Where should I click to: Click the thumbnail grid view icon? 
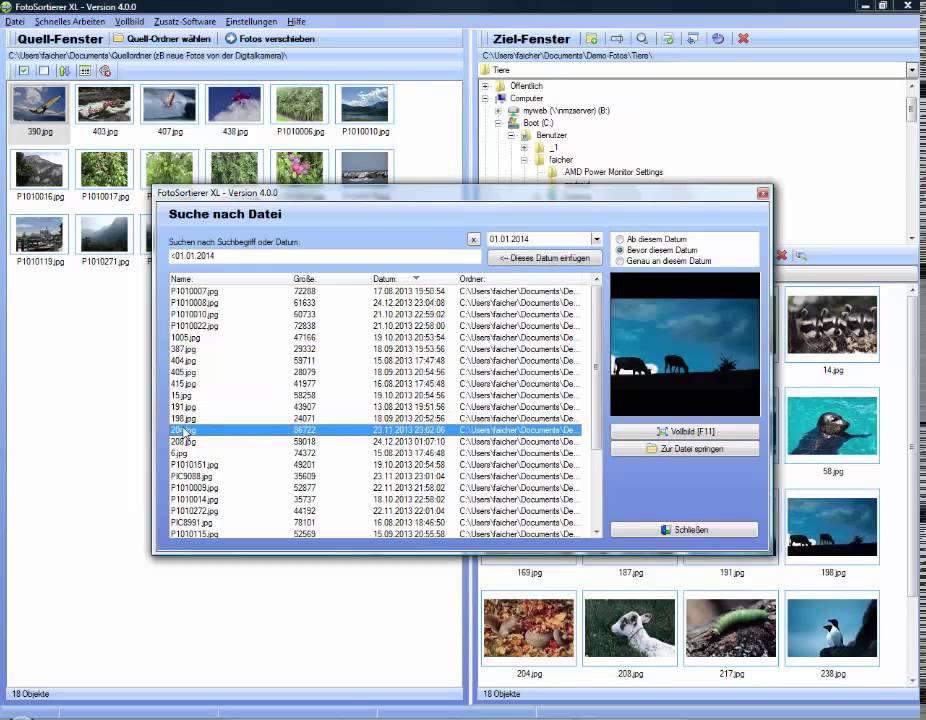coord(84,71)
